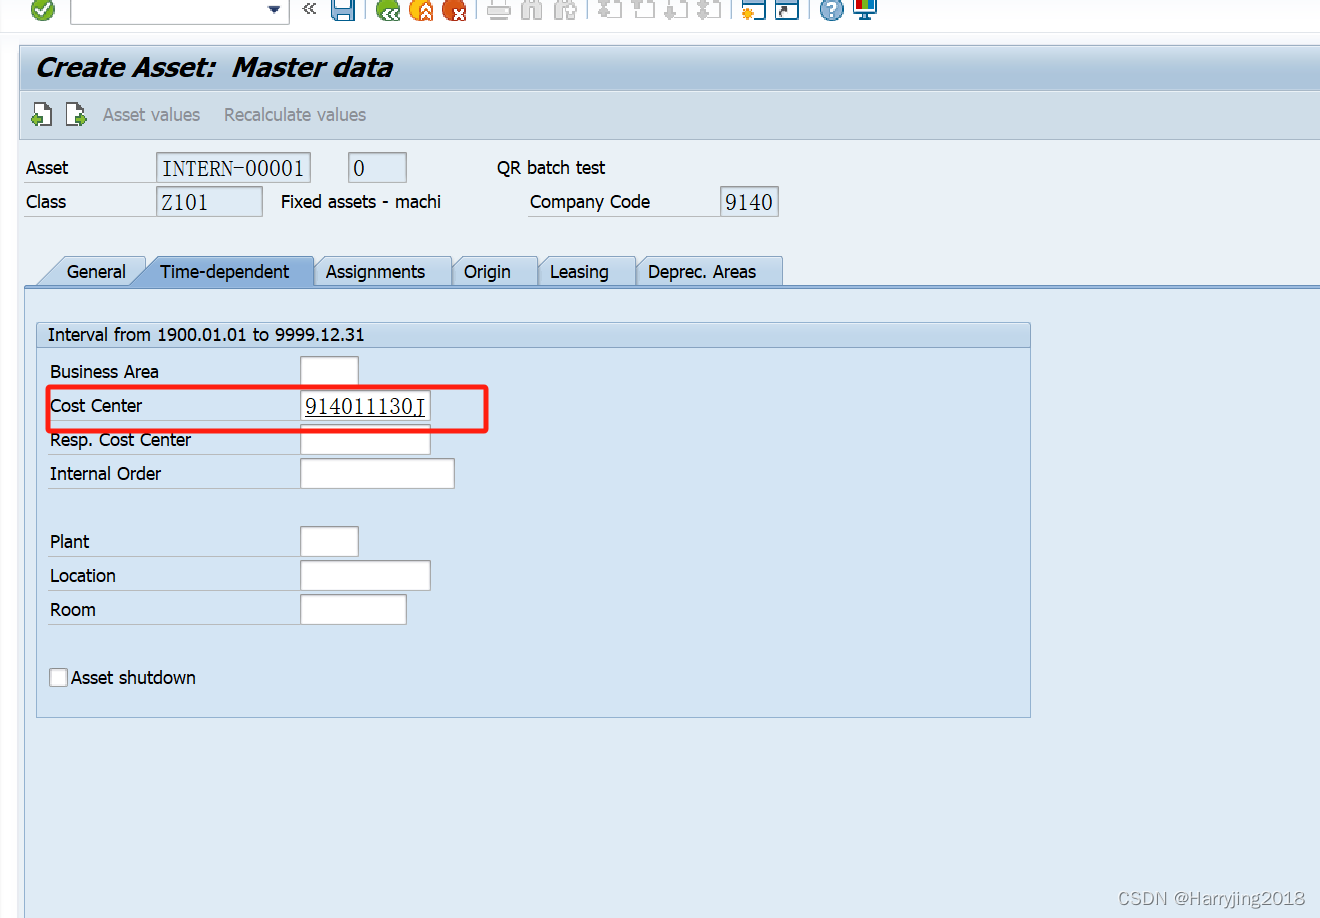Viewport: 1320px width, 918px height.
Task: Click the 'QR batch test' description text
Action: pyautogui.click(x=551, y=168)
